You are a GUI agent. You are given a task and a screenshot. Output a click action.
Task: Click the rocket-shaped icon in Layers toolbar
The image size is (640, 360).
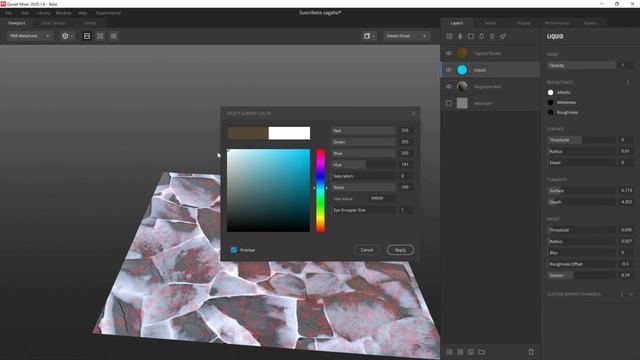(503, 36)
